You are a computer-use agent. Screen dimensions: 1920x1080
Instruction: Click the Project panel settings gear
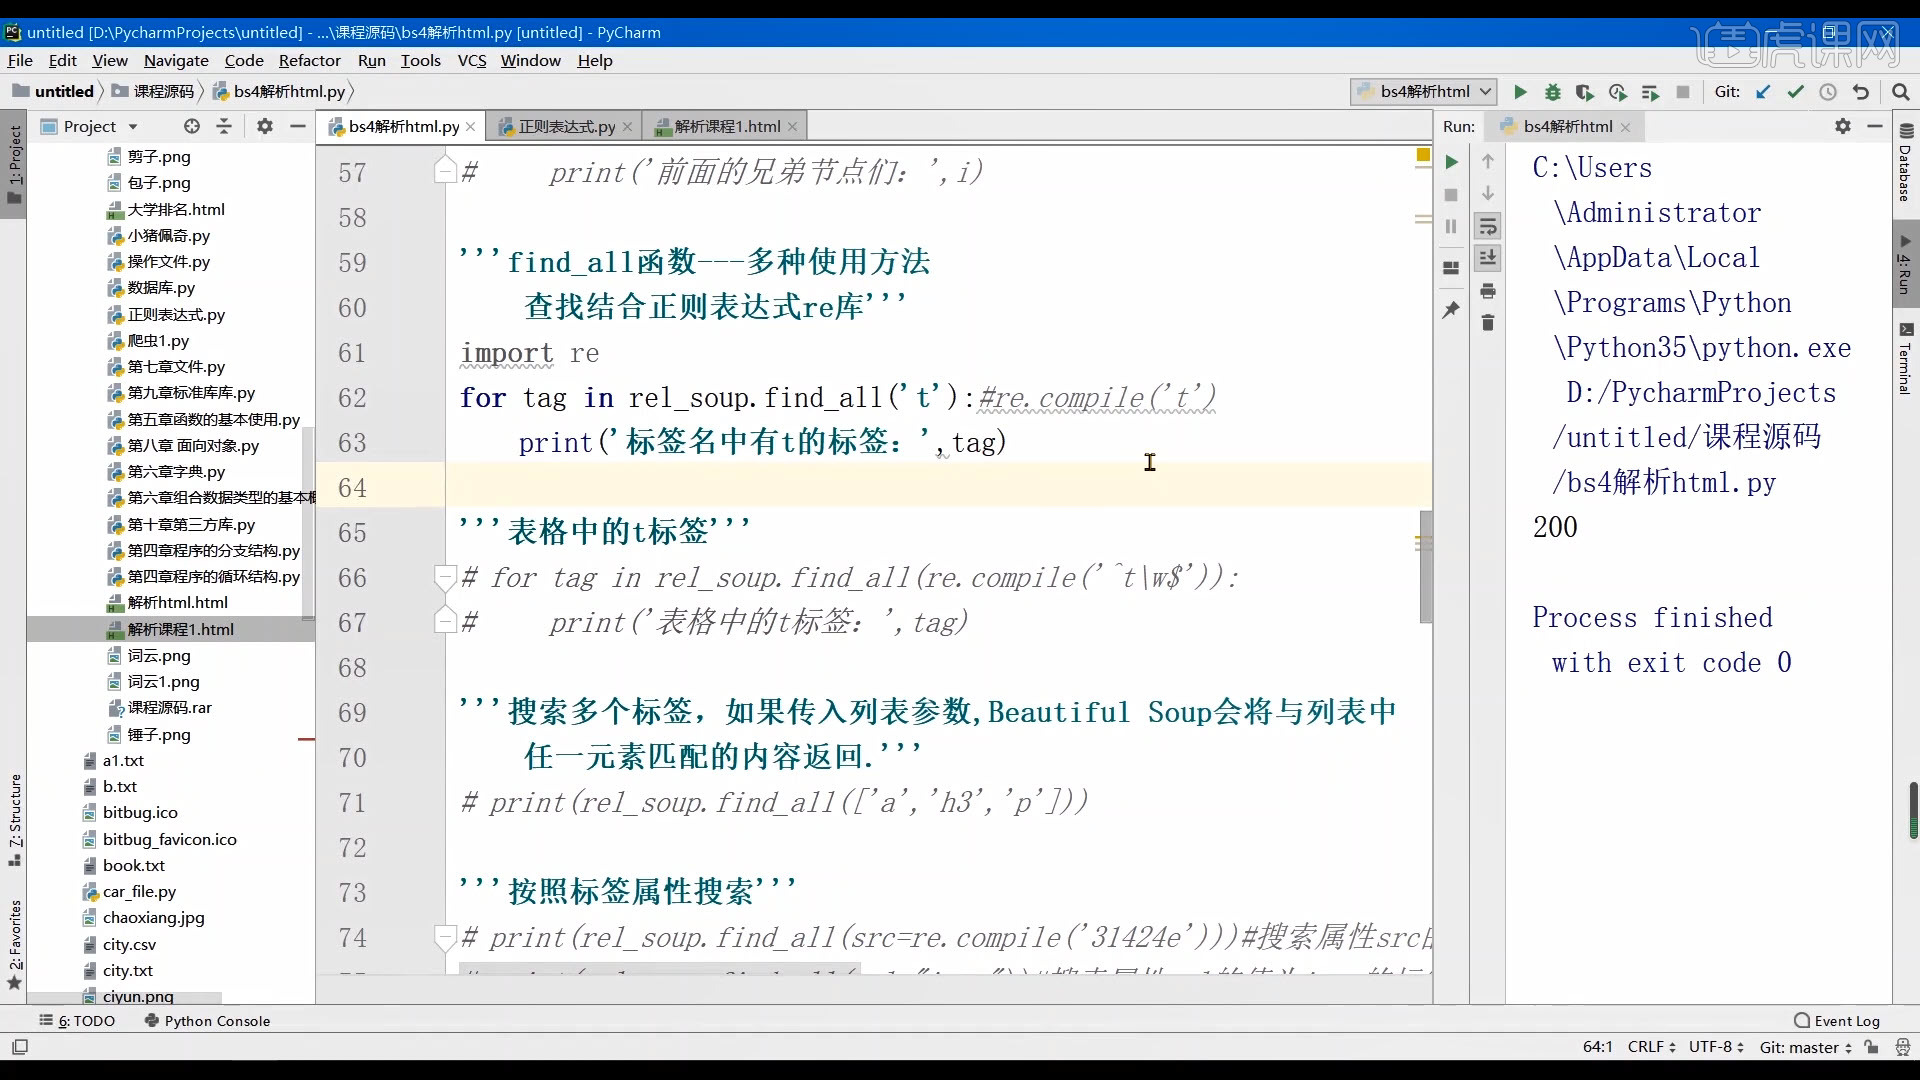tap(264, 126)
